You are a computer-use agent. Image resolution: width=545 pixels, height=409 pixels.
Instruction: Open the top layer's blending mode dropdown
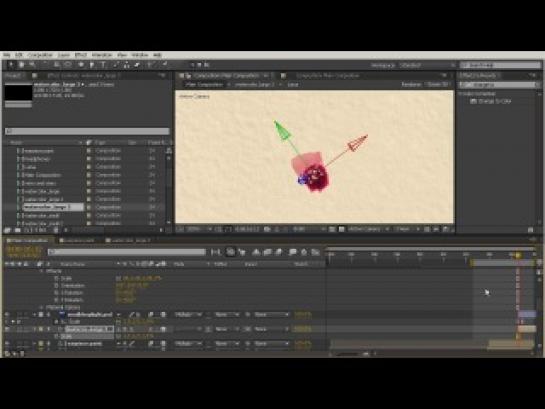coord(188,314)
